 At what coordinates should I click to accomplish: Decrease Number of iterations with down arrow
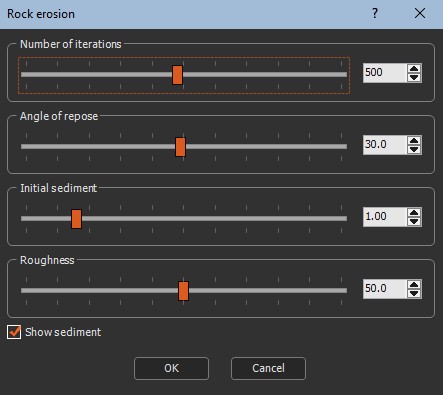[x=414, y=77]
